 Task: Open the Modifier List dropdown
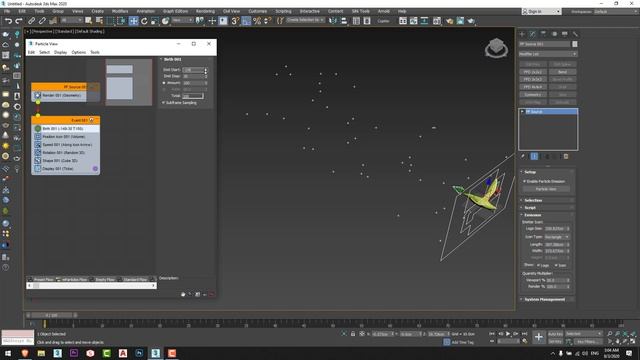[548, 54]
